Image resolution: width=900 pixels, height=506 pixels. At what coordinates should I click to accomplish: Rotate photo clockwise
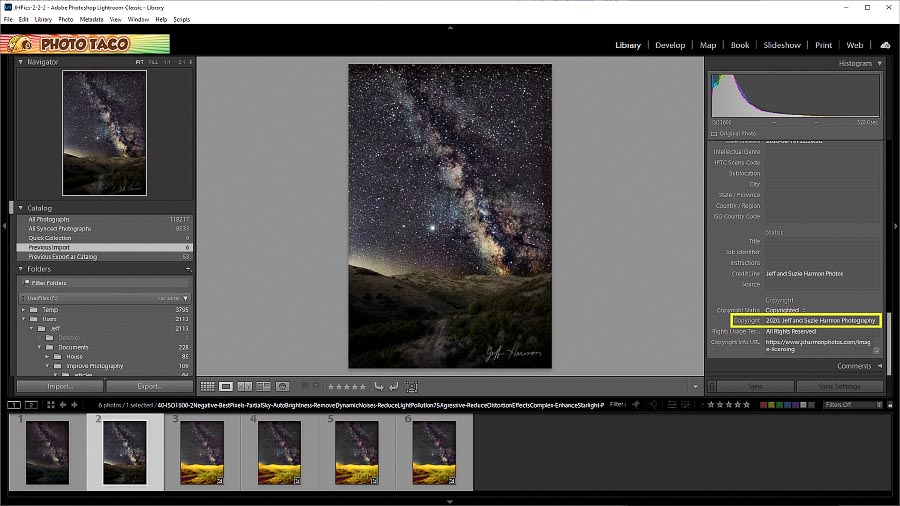(x=394, y=387)
